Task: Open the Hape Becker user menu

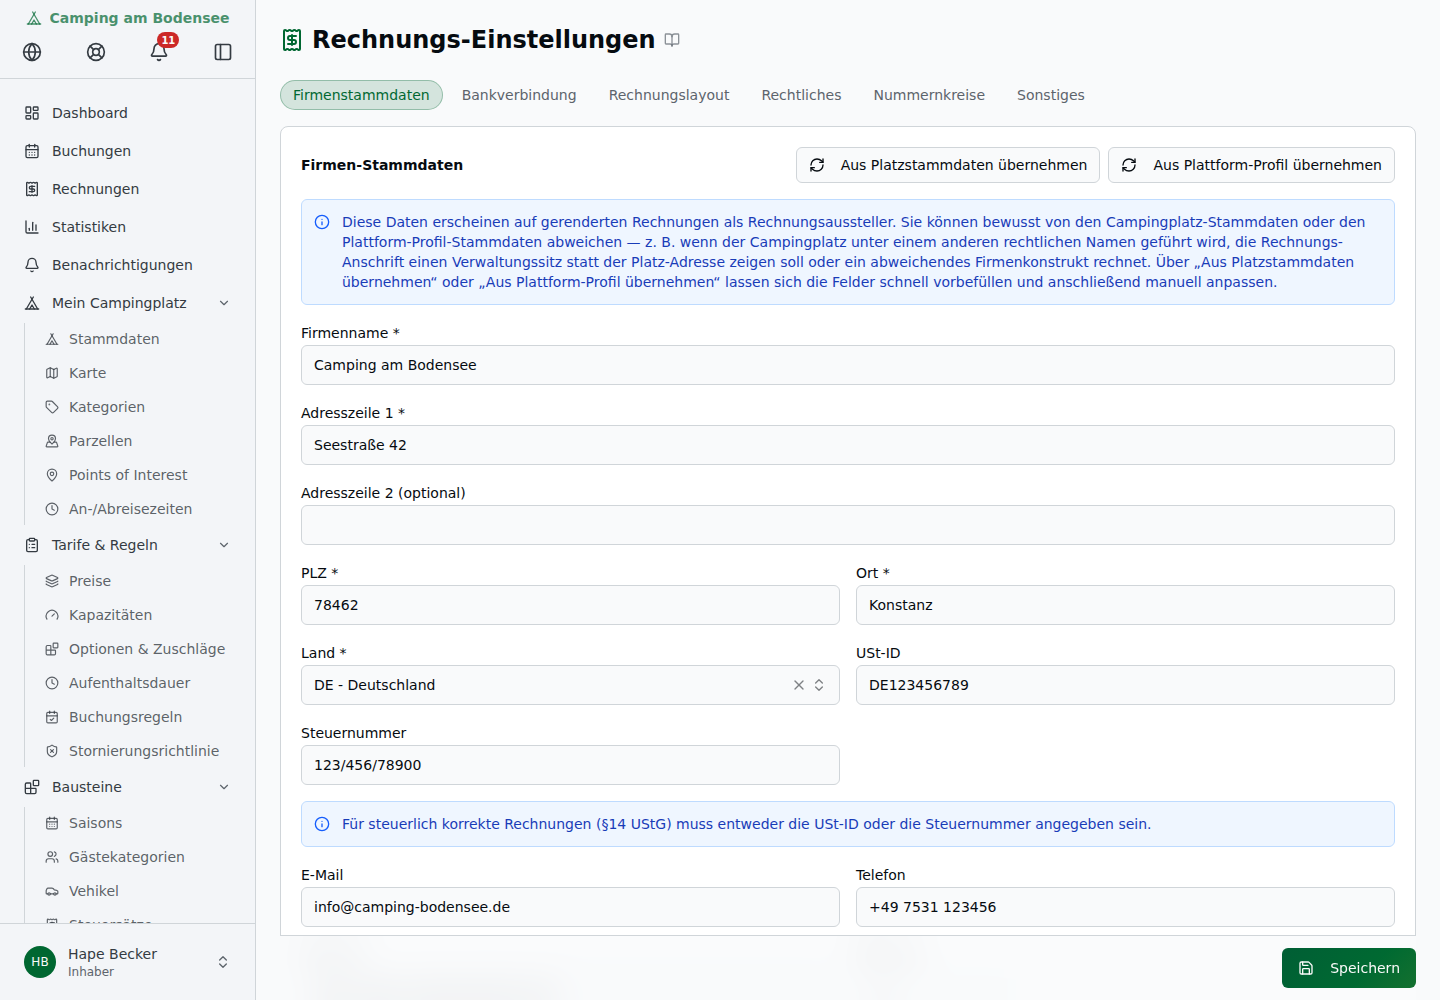Action: (x=128, y=962)
